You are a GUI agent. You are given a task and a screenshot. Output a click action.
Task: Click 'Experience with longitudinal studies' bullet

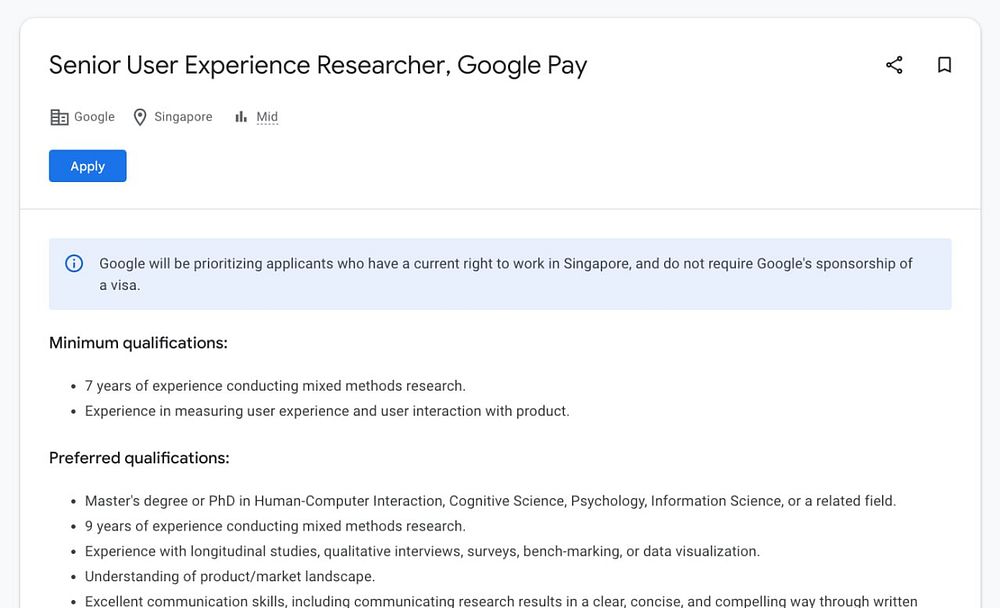pos(422,551)
